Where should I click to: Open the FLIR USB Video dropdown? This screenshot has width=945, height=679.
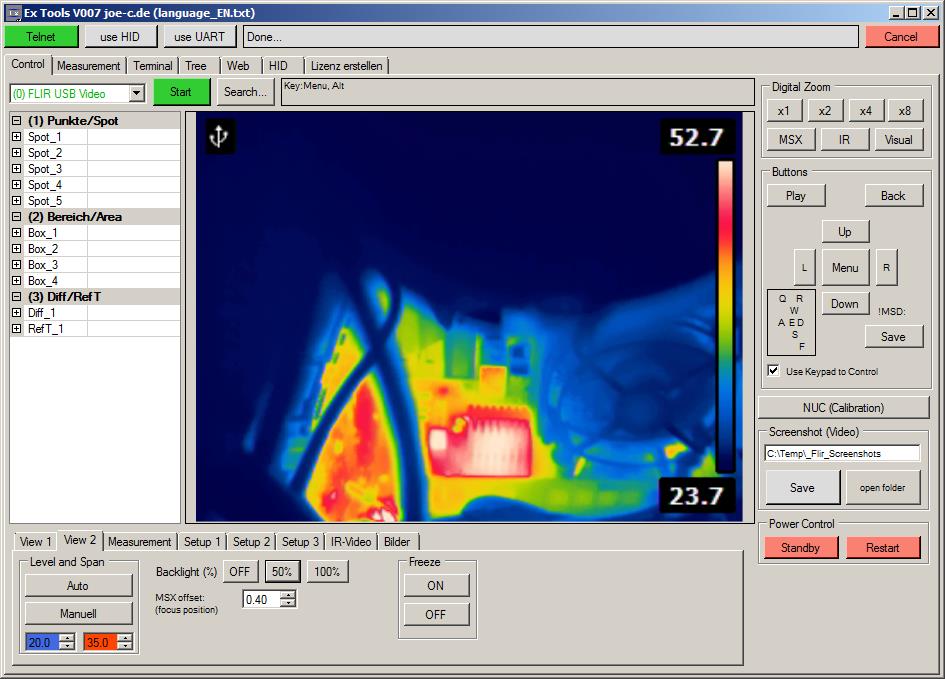[x=137, y=93]
